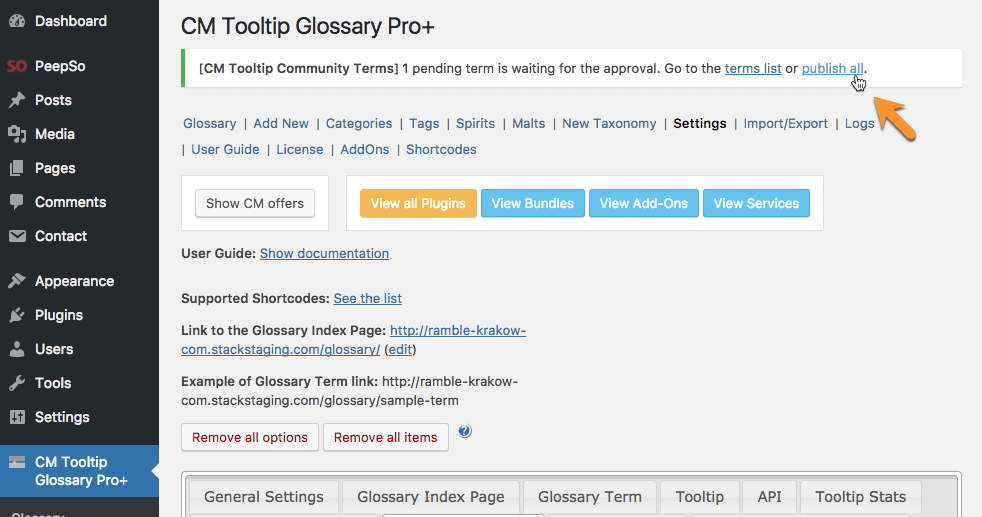This screenshot has width=982, height=517.
Task: Click the Appearance paintbrush icon
Action: [x=17, y=281]
